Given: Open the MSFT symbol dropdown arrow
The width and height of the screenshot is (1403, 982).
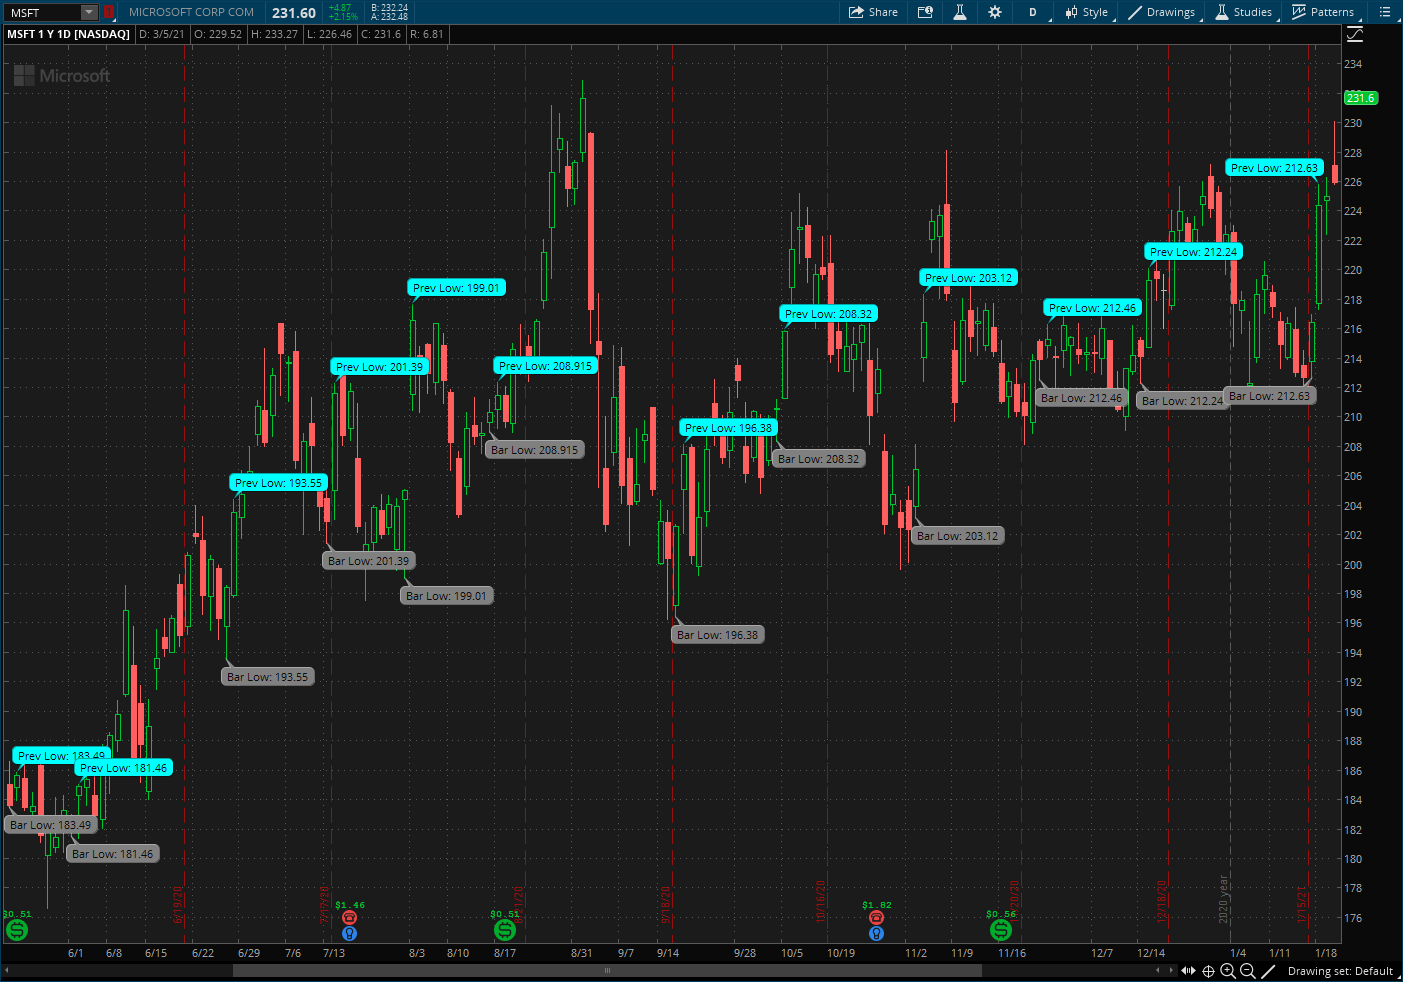Looking at the screenshot, I should coord(89,12).
